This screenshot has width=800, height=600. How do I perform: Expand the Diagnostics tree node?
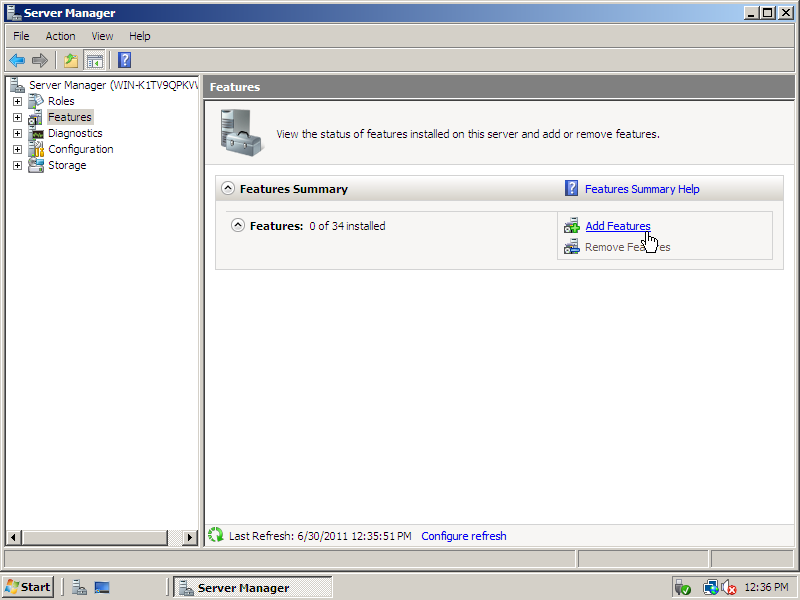pyautogui.click(x=17, y=133)
